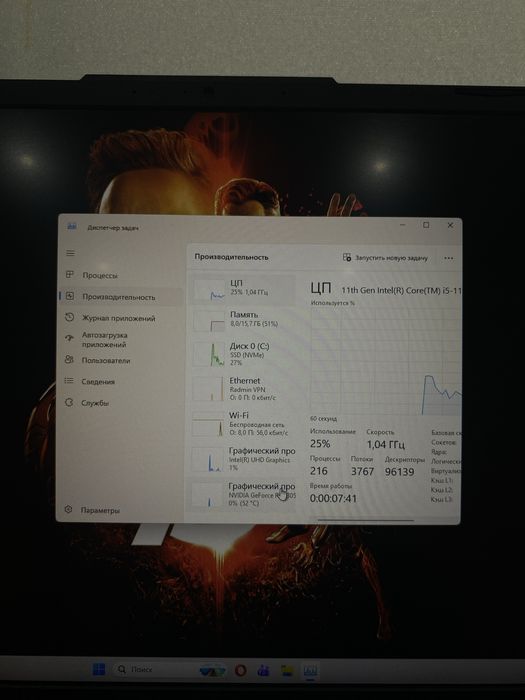Image resolution: width=525 pixels, height=700 pixels.
Task: Click the CPU usage graph
Action: tap(386, 361)
